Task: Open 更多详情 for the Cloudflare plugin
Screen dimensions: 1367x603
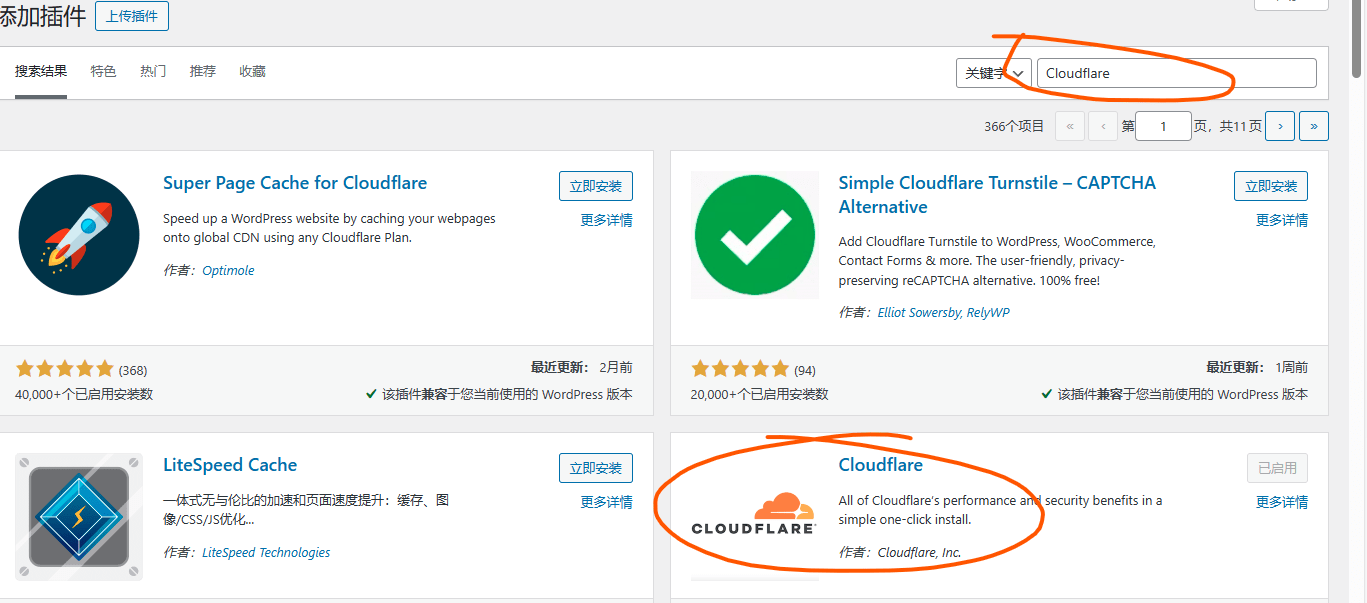Action: pos(1282,502)
